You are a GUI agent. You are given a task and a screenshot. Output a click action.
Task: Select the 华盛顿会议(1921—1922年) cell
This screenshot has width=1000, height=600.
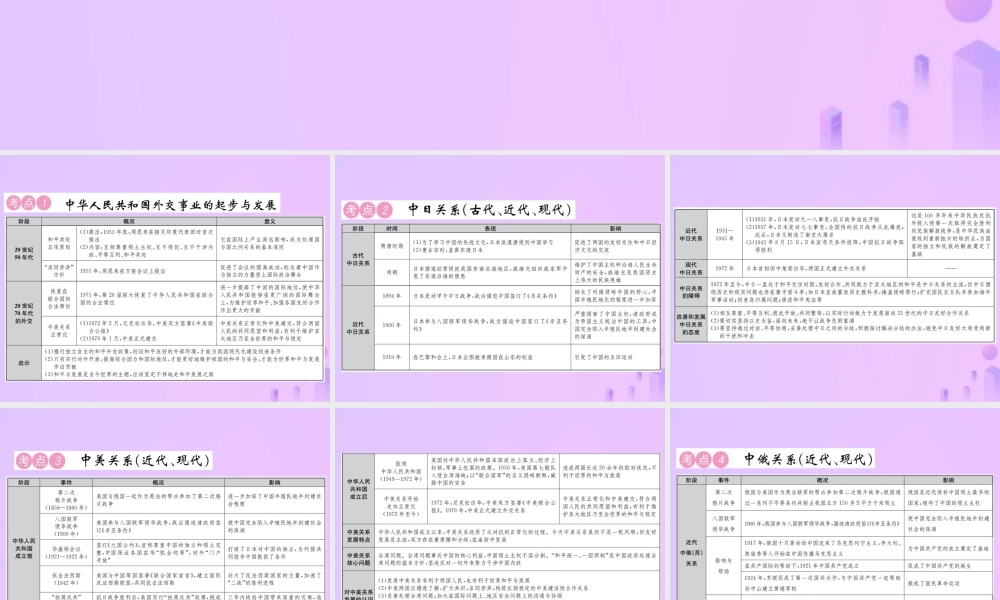[66, 552]
